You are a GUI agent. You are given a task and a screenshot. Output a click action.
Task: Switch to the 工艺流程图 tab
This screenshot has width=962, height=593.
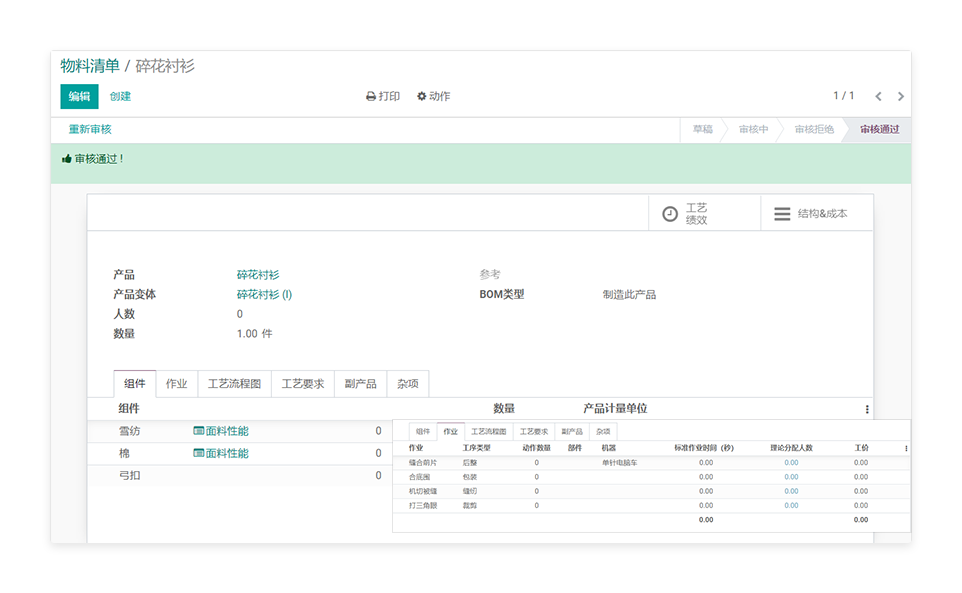click(234, 384)
